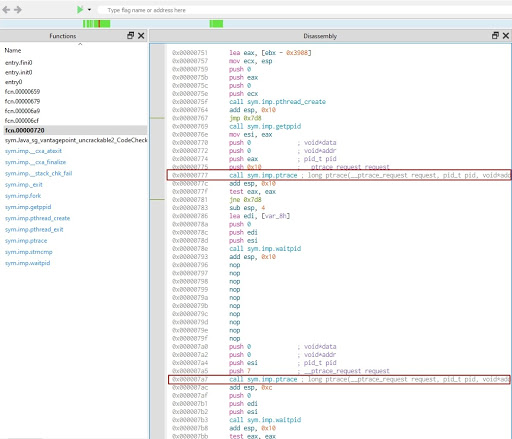Open sym.imp.__cxa_atexit import
Viewport: 512px width, 439px height.
click(x=33, y=151)
